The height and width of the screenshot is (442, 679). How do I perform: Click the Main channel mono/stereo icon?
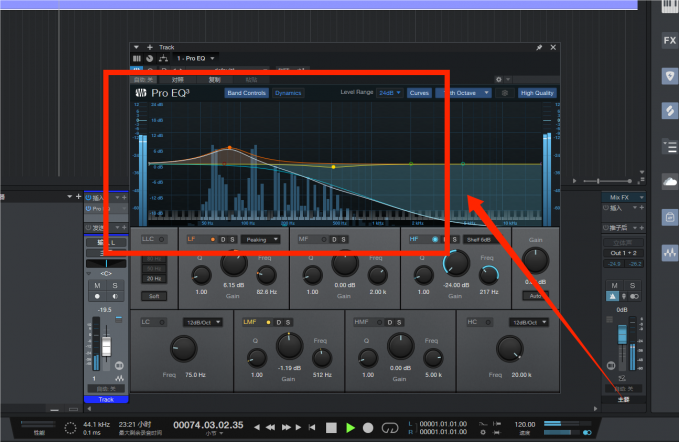pyautogui.click(x=634, y=297)
